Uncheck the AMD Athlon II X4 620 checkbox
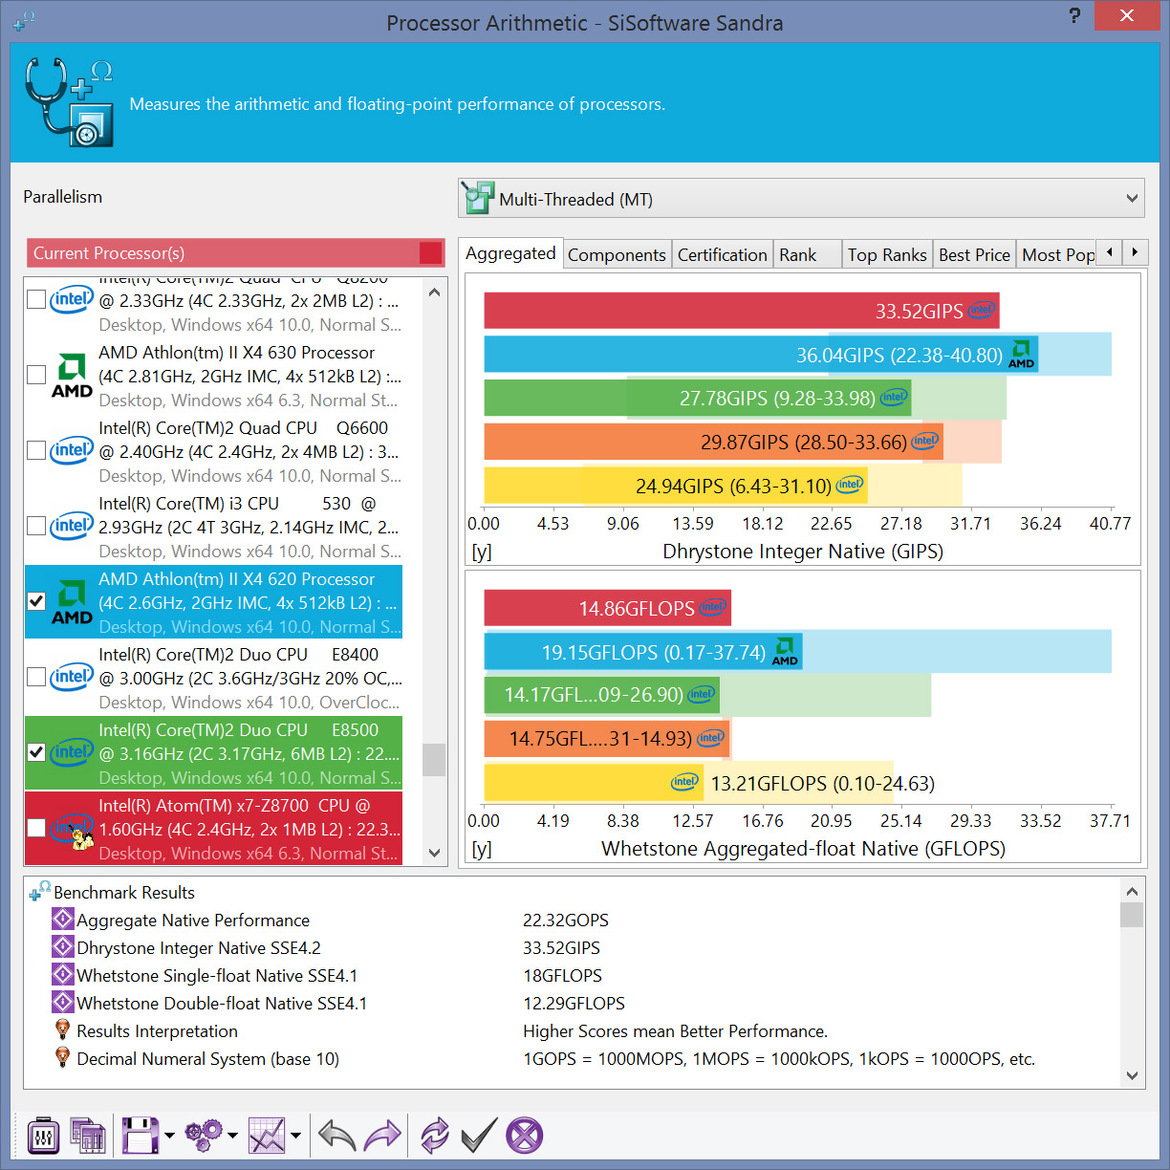This screenshot has height=1170, width=1170. [x=36, y=601]
